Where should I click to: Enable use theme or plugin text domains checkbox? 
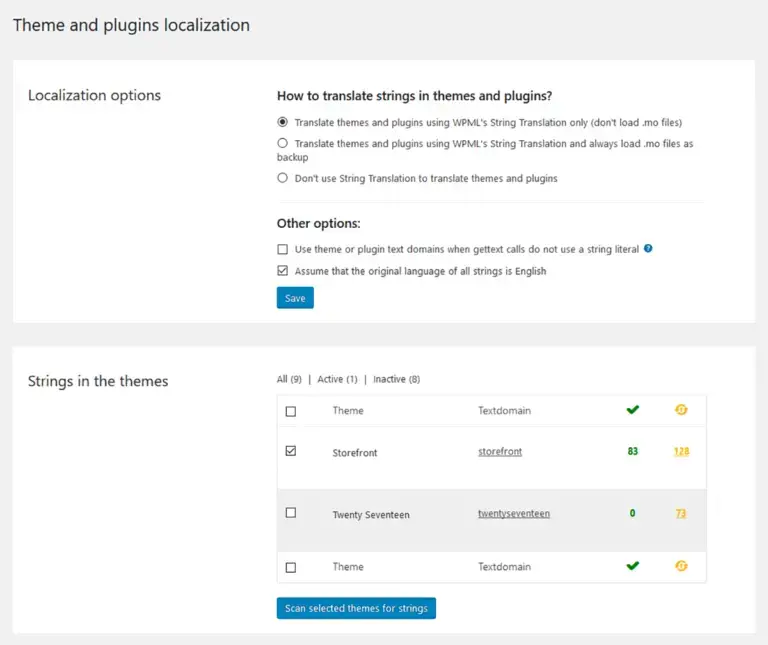(x=283, y=249)
